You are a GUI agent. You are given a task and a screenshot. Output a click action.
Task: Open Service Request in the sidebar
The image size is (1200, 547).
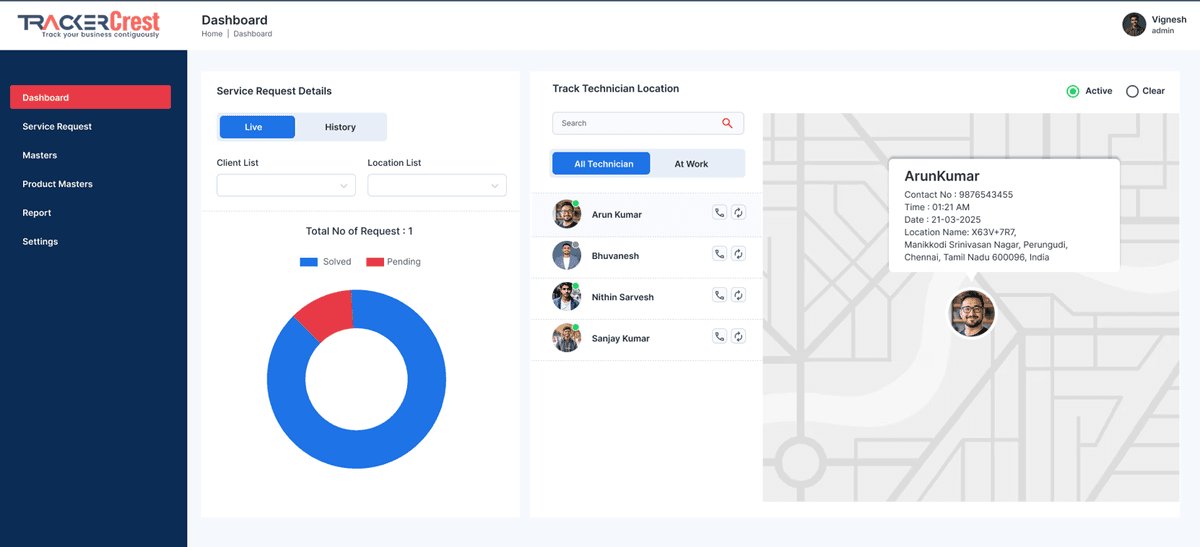[x=57, y=127]
